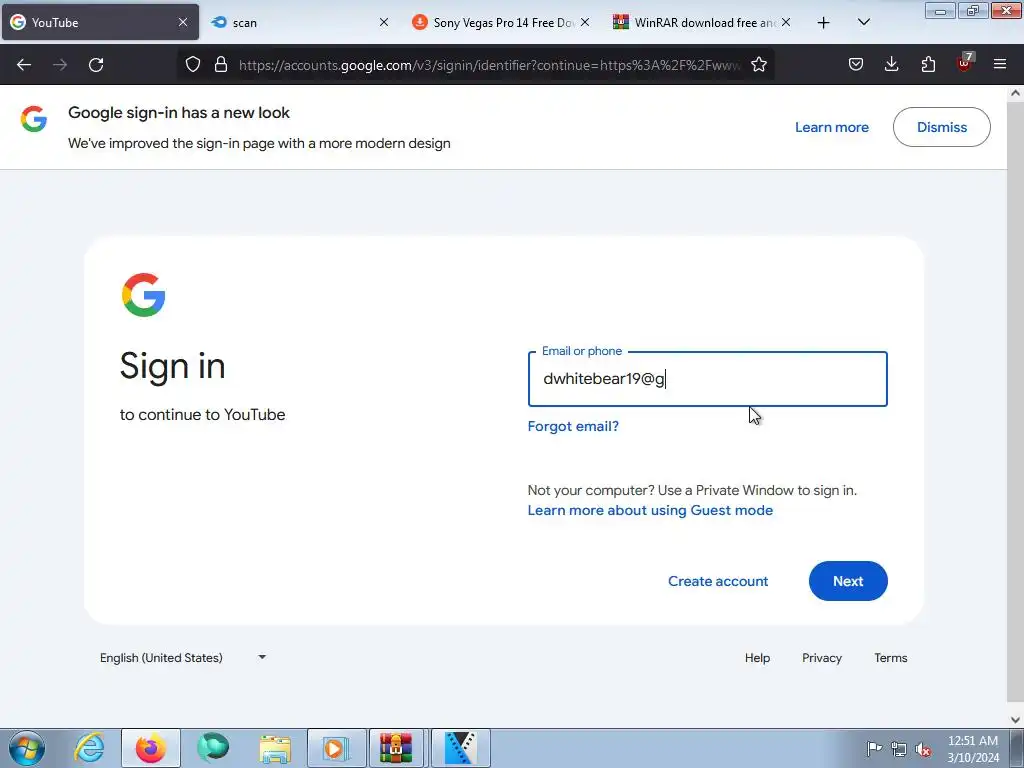Click the uBlock Origin extension icon
The height and width of the screenshot is (768, 1024).
click(x=964, y=63)
